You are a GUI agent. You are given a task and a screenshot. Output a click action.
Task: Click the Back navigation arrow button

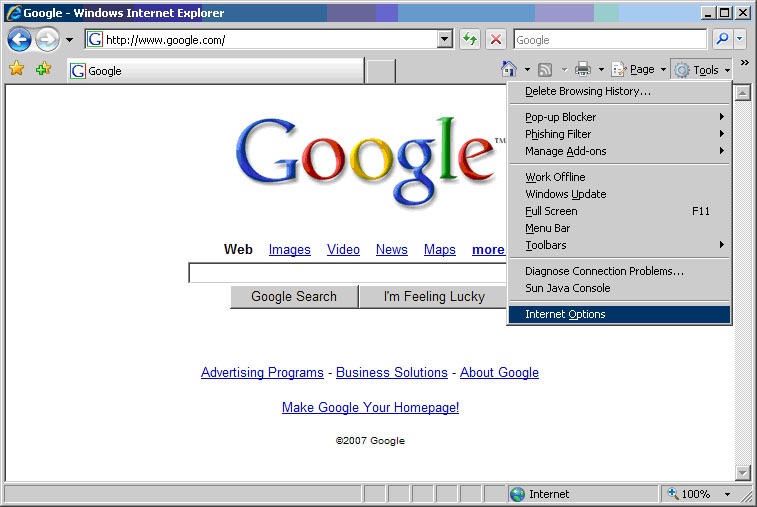20,40
